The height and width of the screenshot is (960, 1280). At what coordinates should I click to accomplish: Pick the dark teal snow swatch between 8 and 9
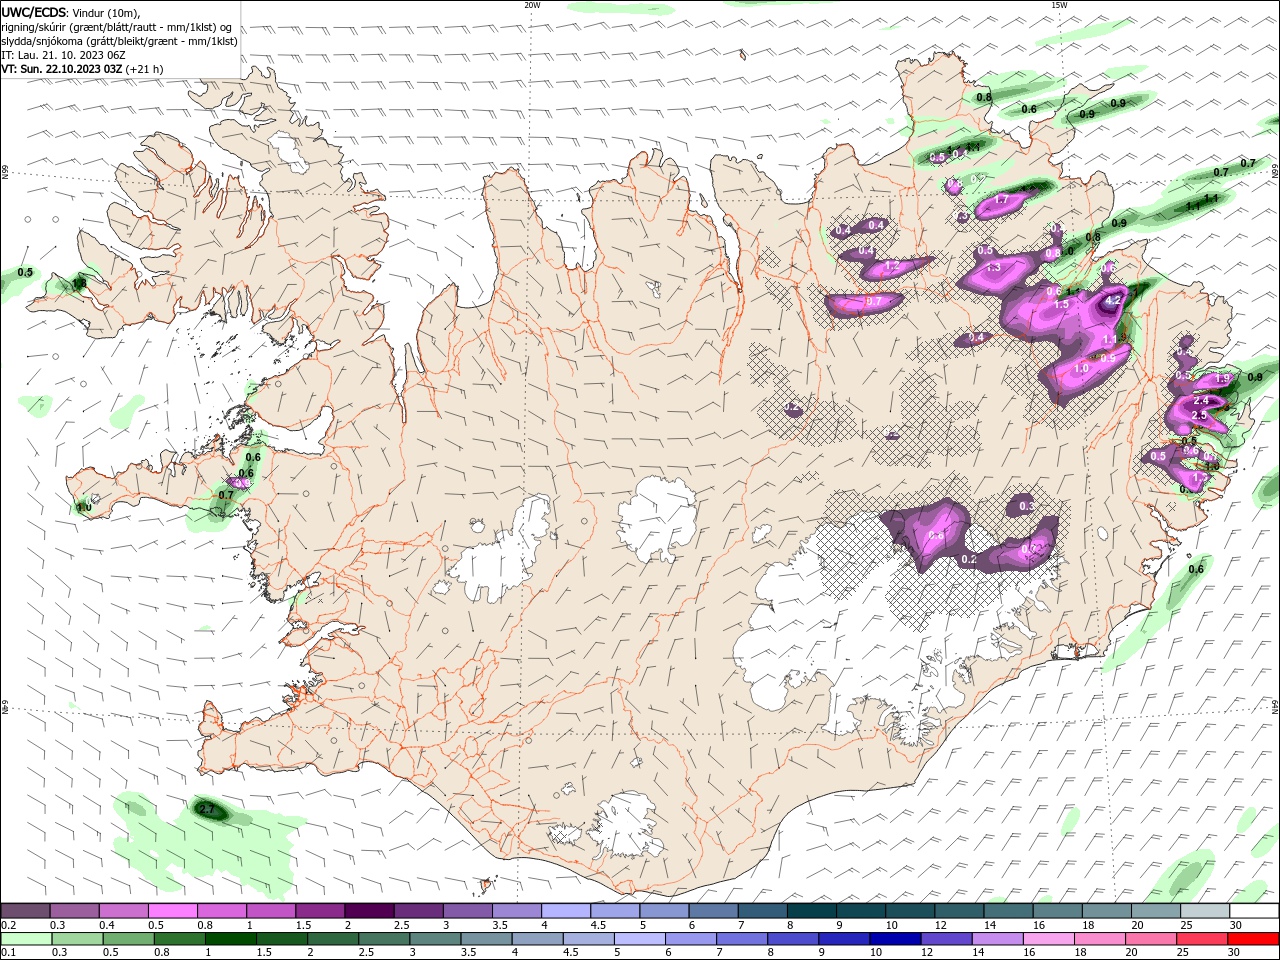(x=811, y=910)
